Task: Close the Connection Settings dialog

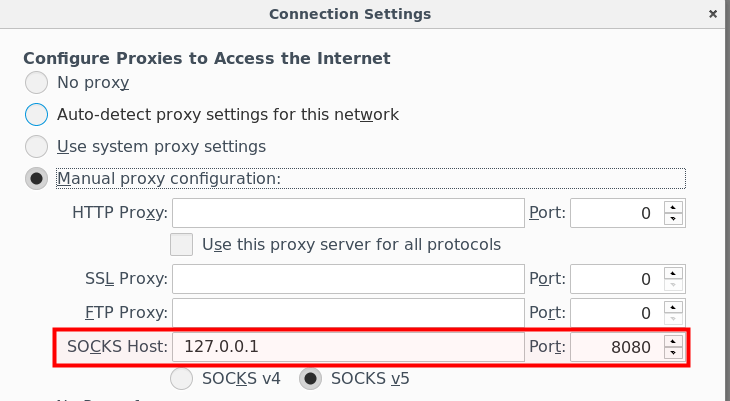Action: coord(712,14)
